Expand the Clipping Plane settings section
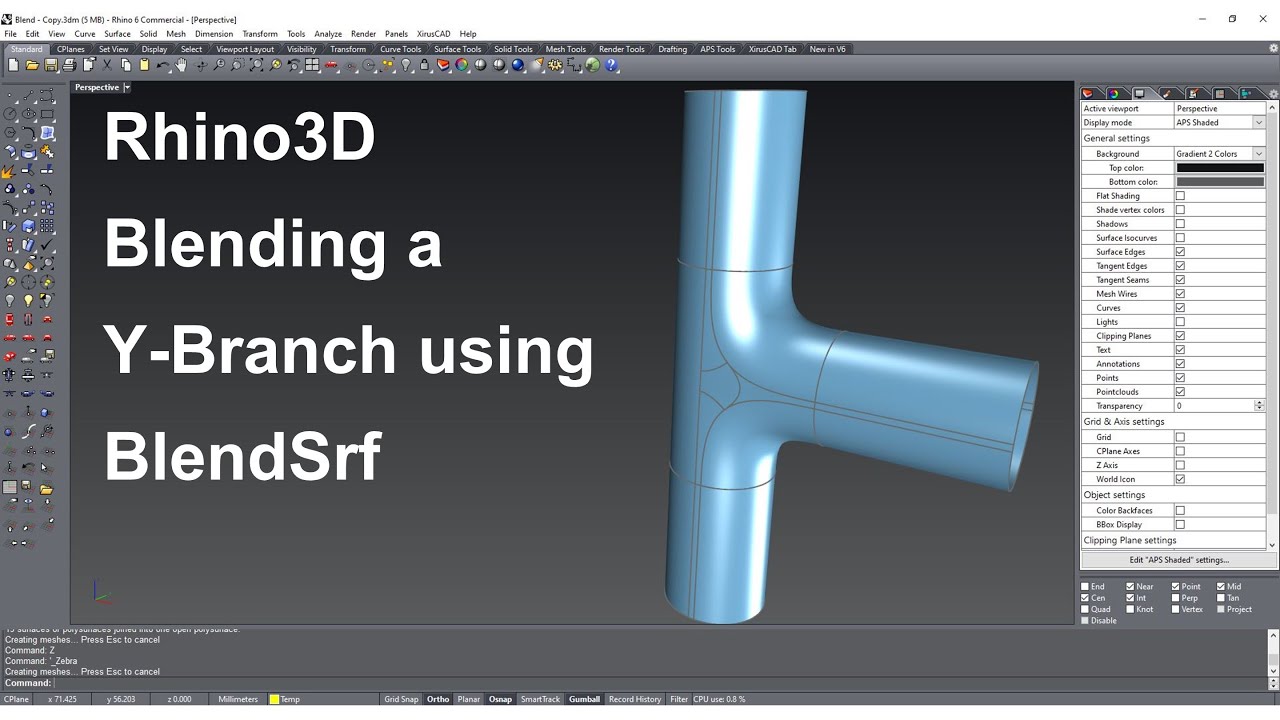The height and width of the screenshot is (720, 1280). 1130,540
